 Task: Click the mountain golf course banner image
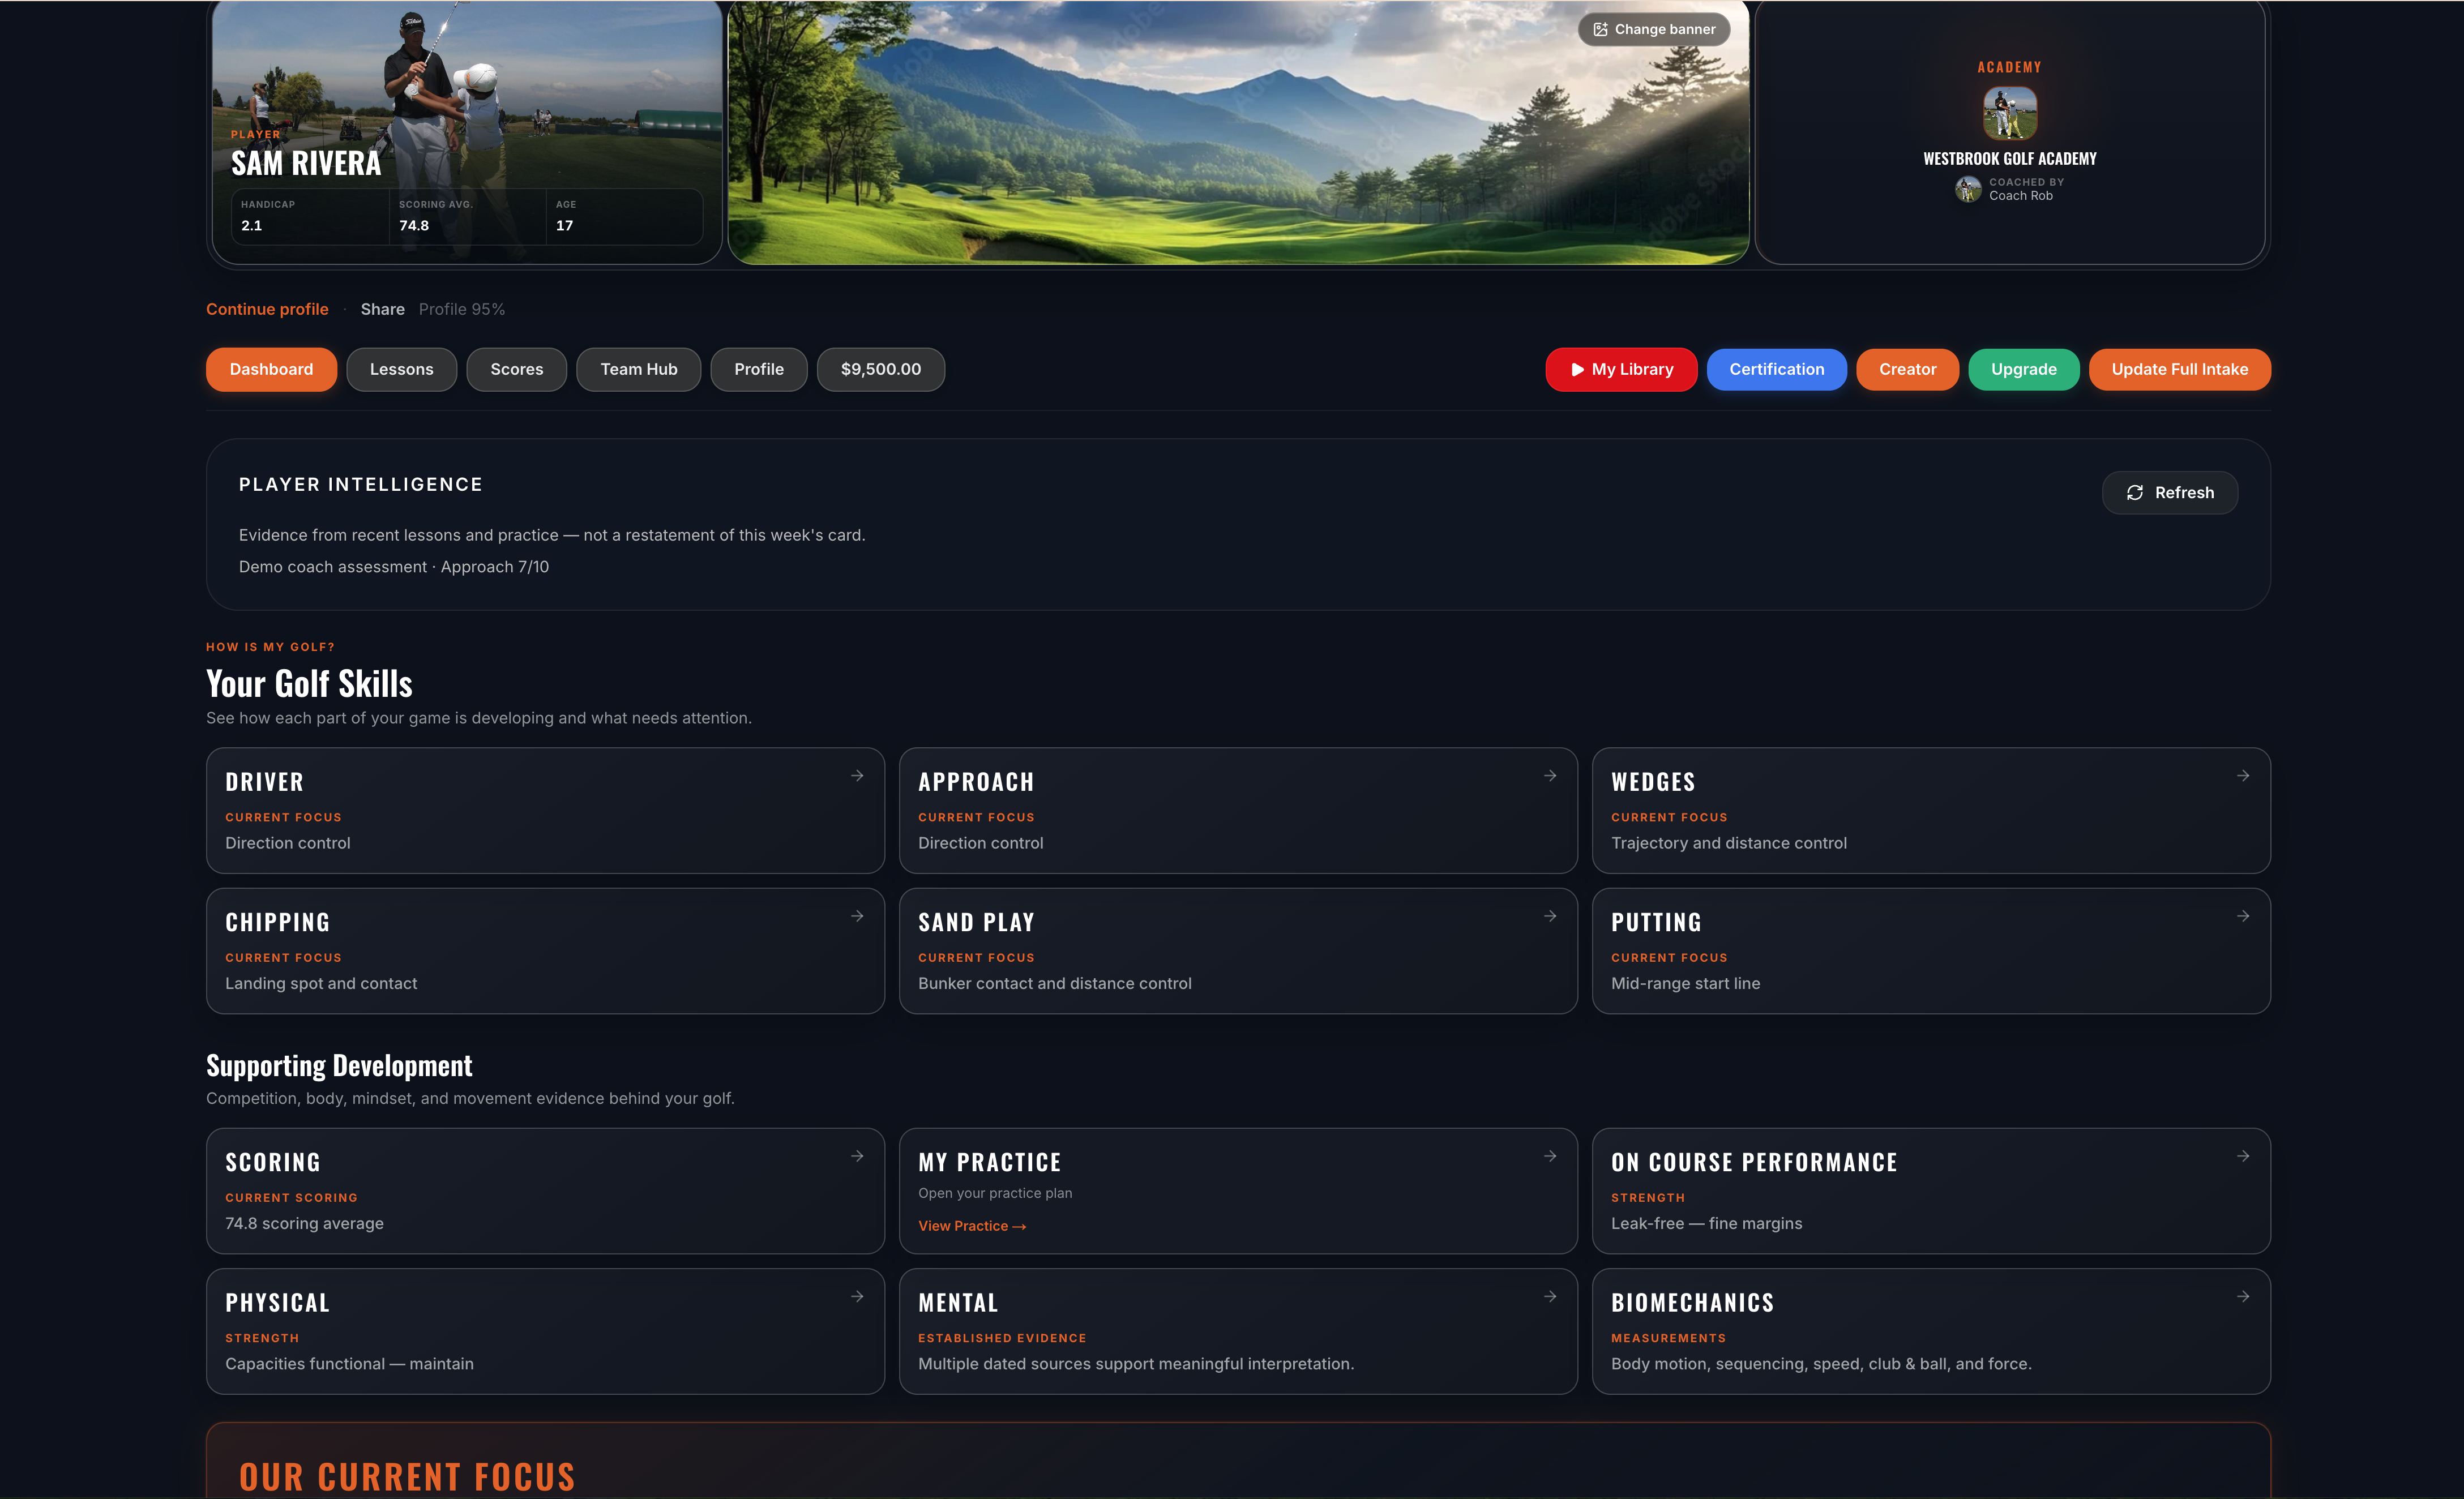(1238, 132)
